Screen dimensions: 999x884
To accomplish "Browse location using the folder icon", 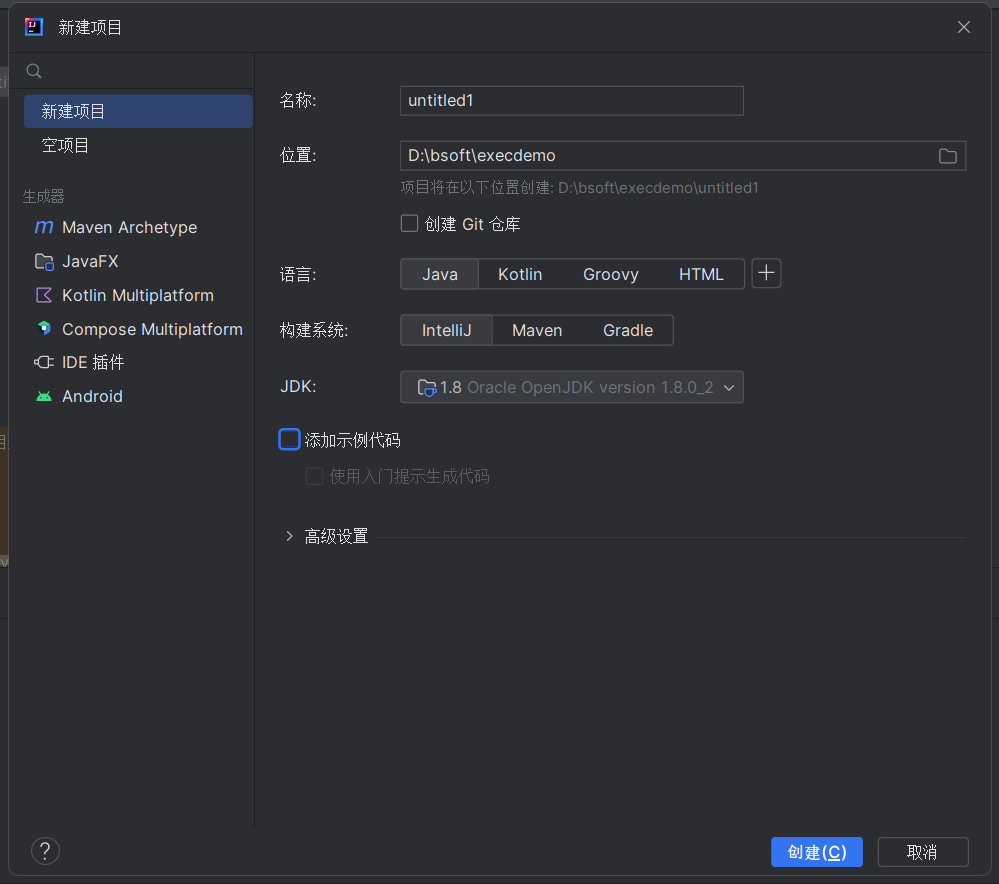I will pyautogui.click(x=947, y=156).
